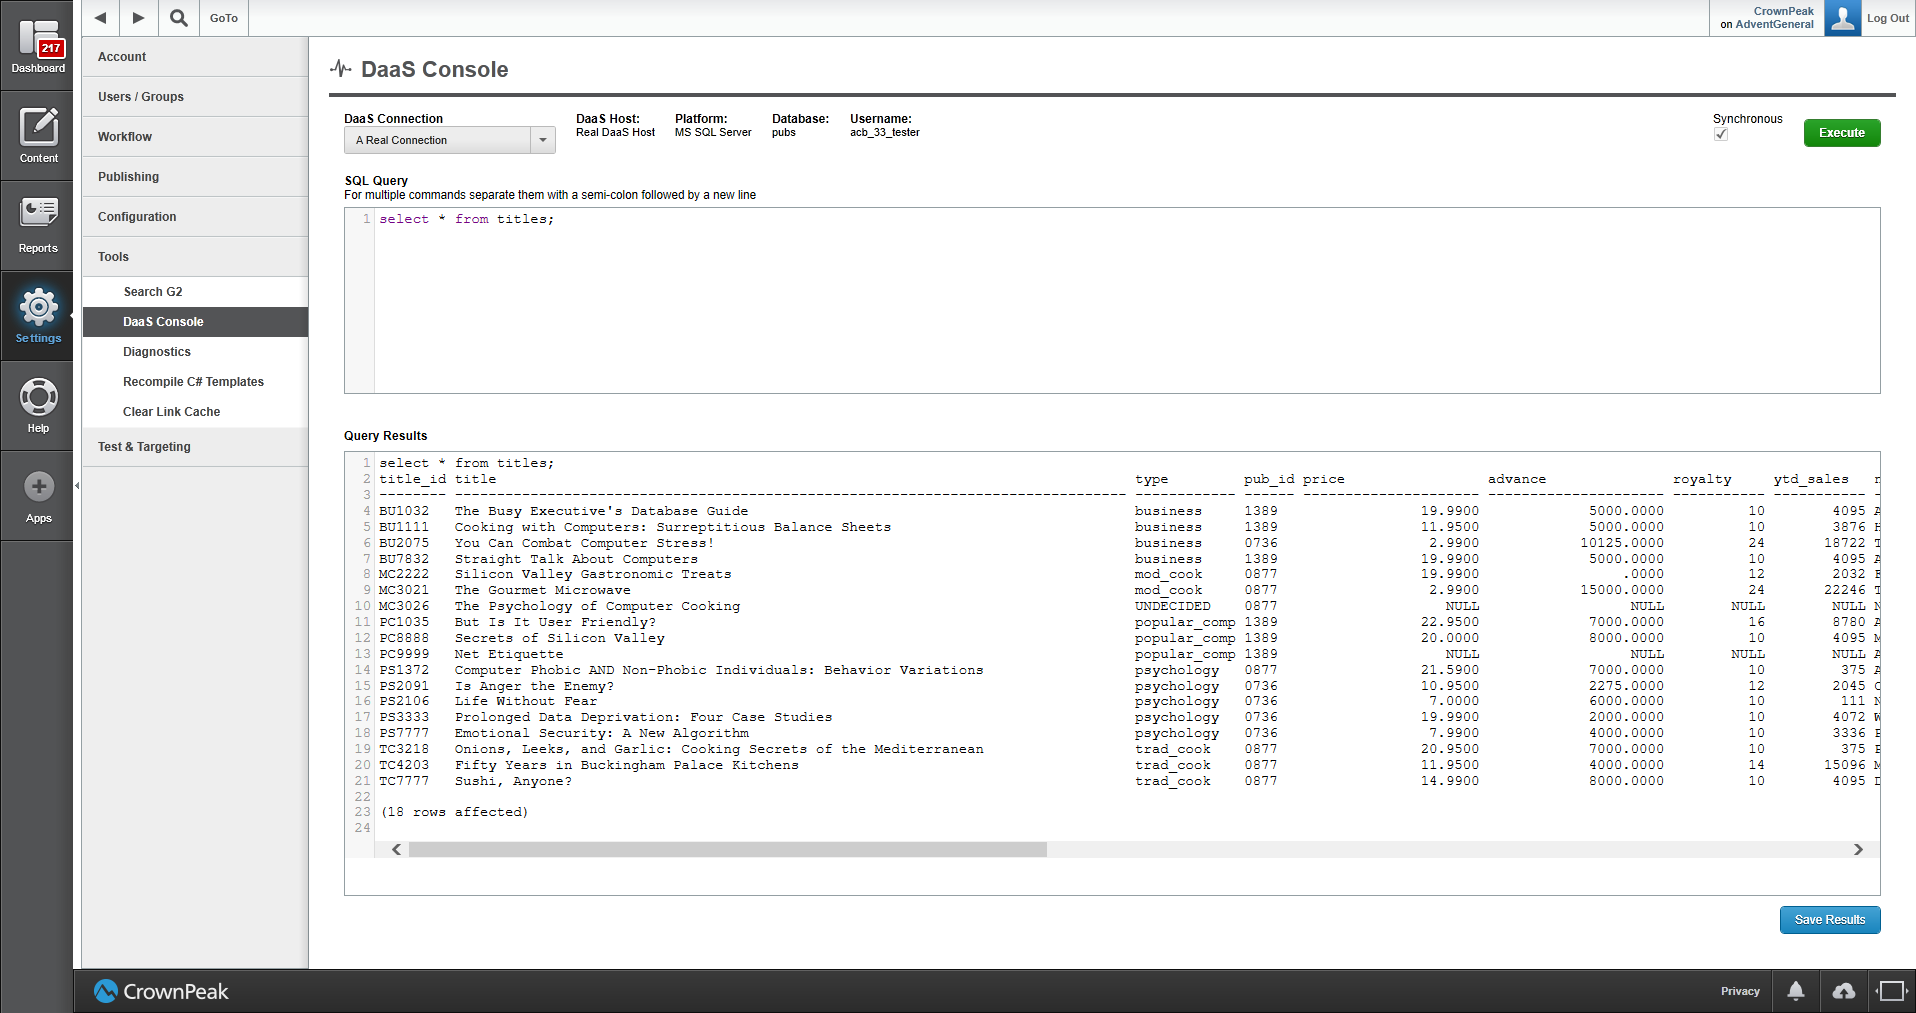Image resolution: width=1916 pixels, height=1013 pixels.
Task: Click the user profile avatar icon
Action: (1842, 18)
